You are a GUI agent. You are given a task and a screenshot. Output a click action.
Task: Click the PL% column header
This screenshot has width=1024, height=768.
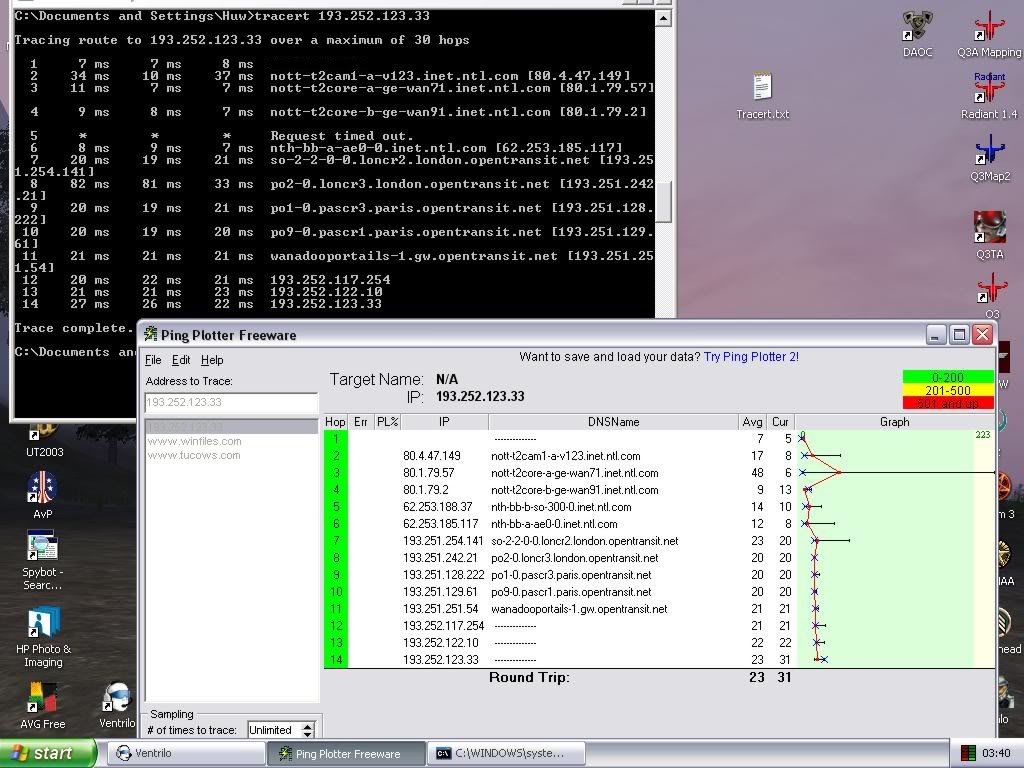[x=387, y=422]
